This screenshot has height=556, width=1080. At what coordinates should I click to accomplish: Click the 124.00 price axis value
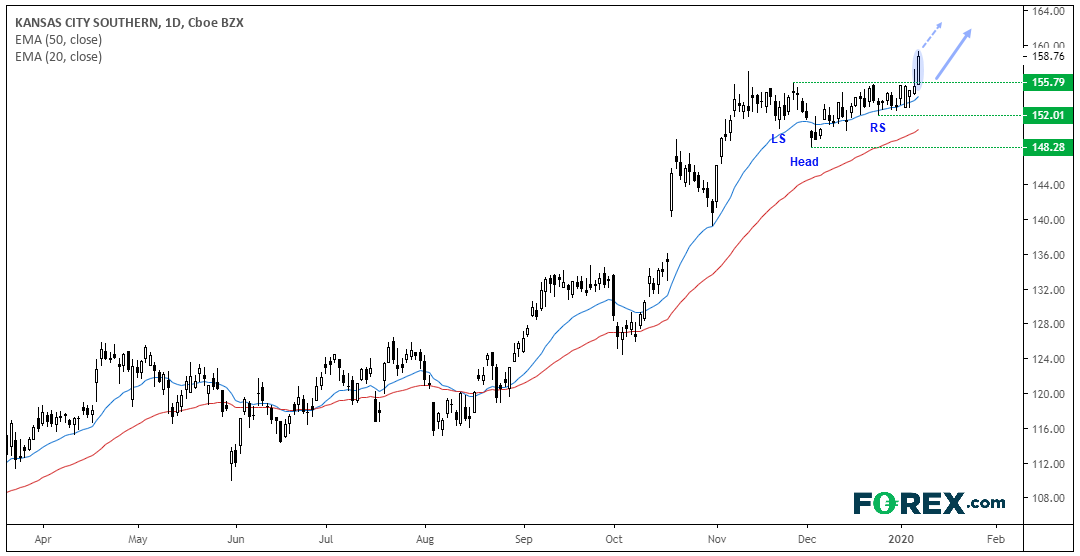pyautogui.click(x=1048, y=359)
